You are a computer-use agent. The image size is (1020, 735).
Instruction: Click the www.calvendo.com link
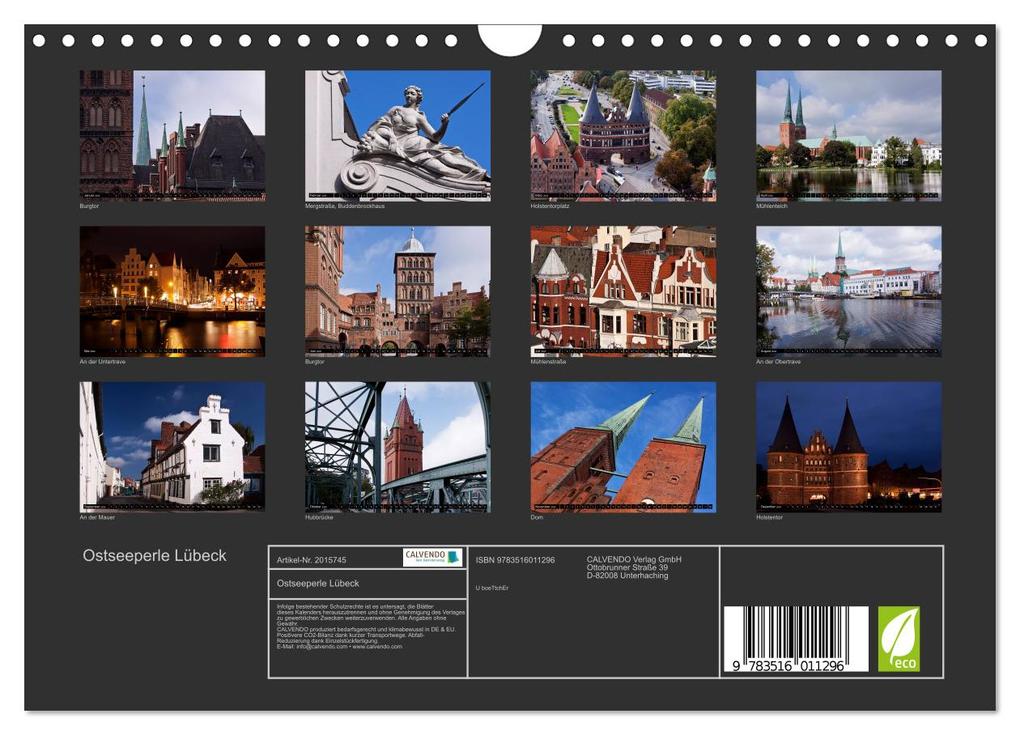(x=378, y=647)
